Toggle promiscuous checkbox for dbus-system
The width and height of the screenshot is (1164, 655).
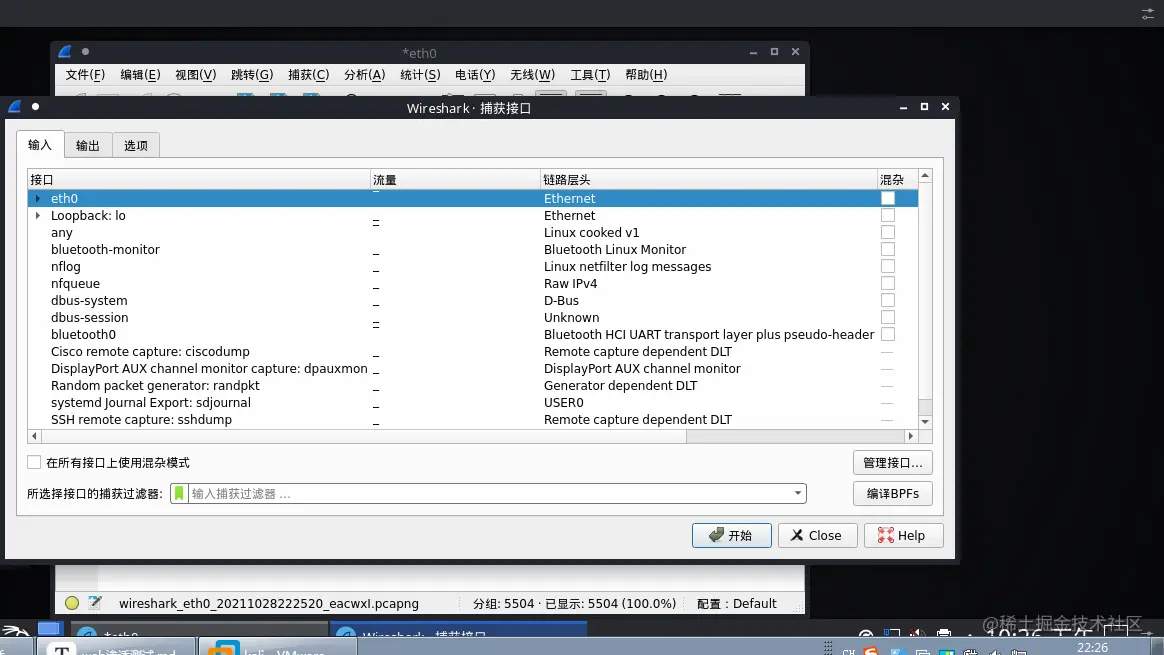click(888, 301)
